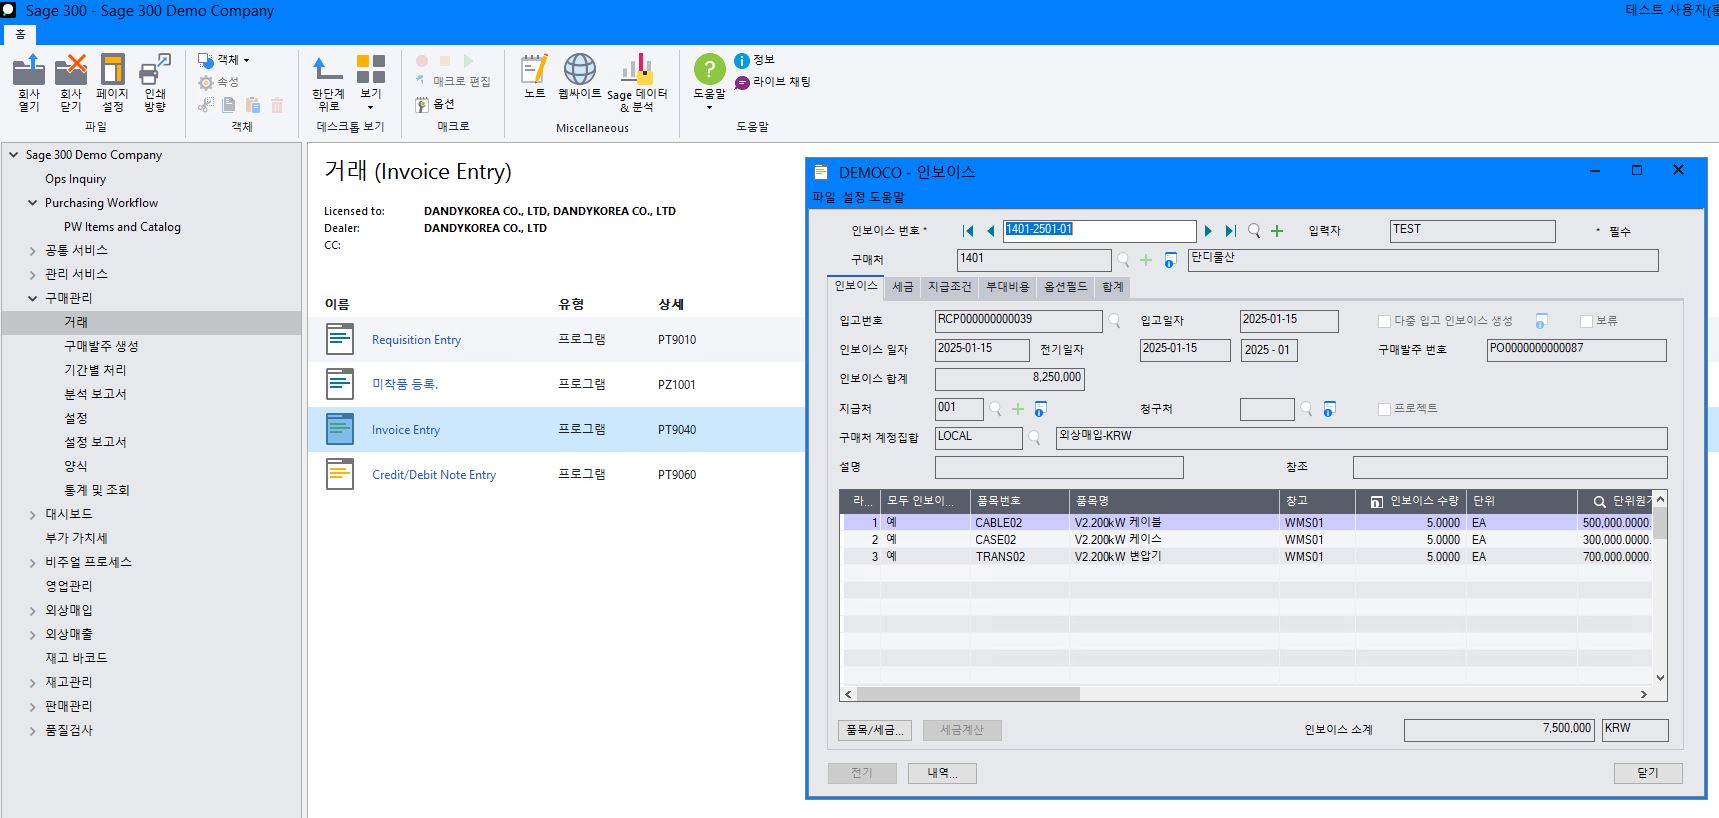This screenshot has height=818, width=1719.
Task: Click the 회사 열기 (open company) icon
Action: click(29, 70)
